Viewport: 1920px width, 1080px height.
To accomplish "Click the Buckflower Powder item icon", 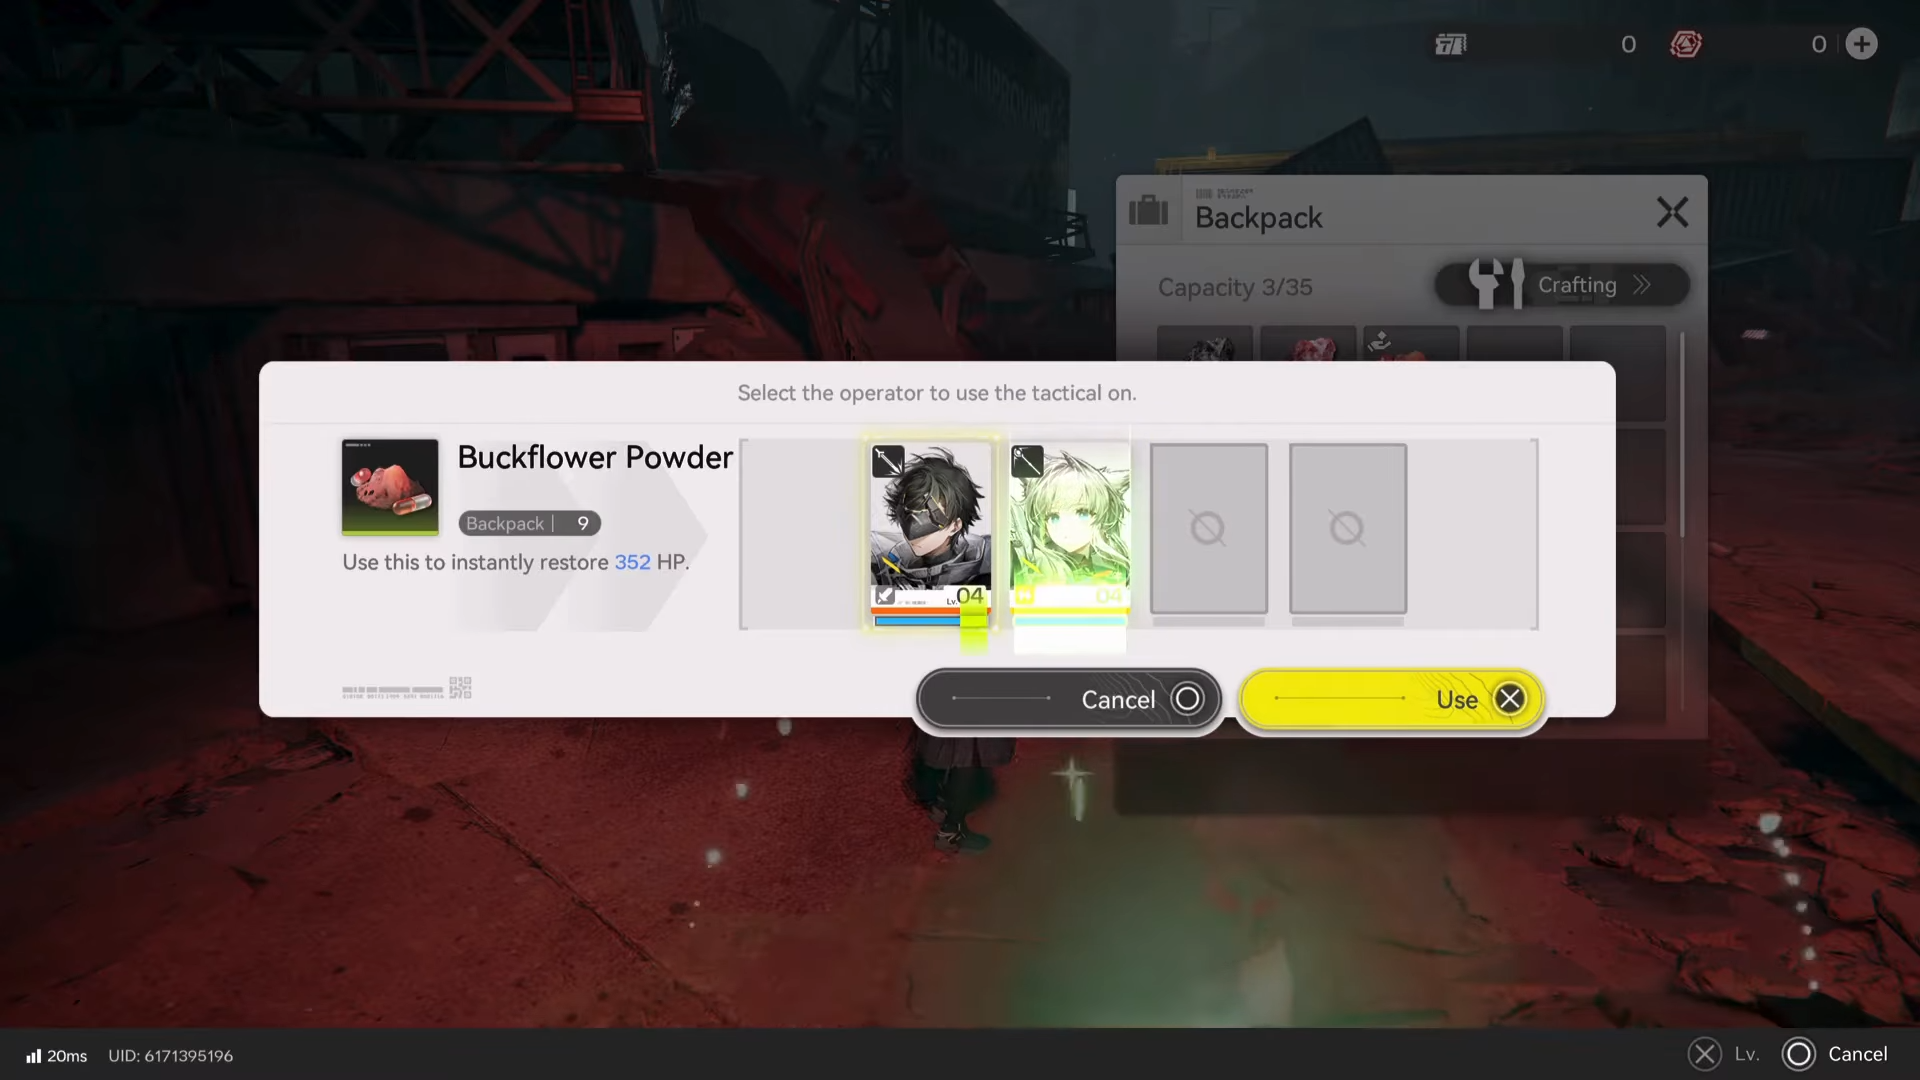I will 390,487.
